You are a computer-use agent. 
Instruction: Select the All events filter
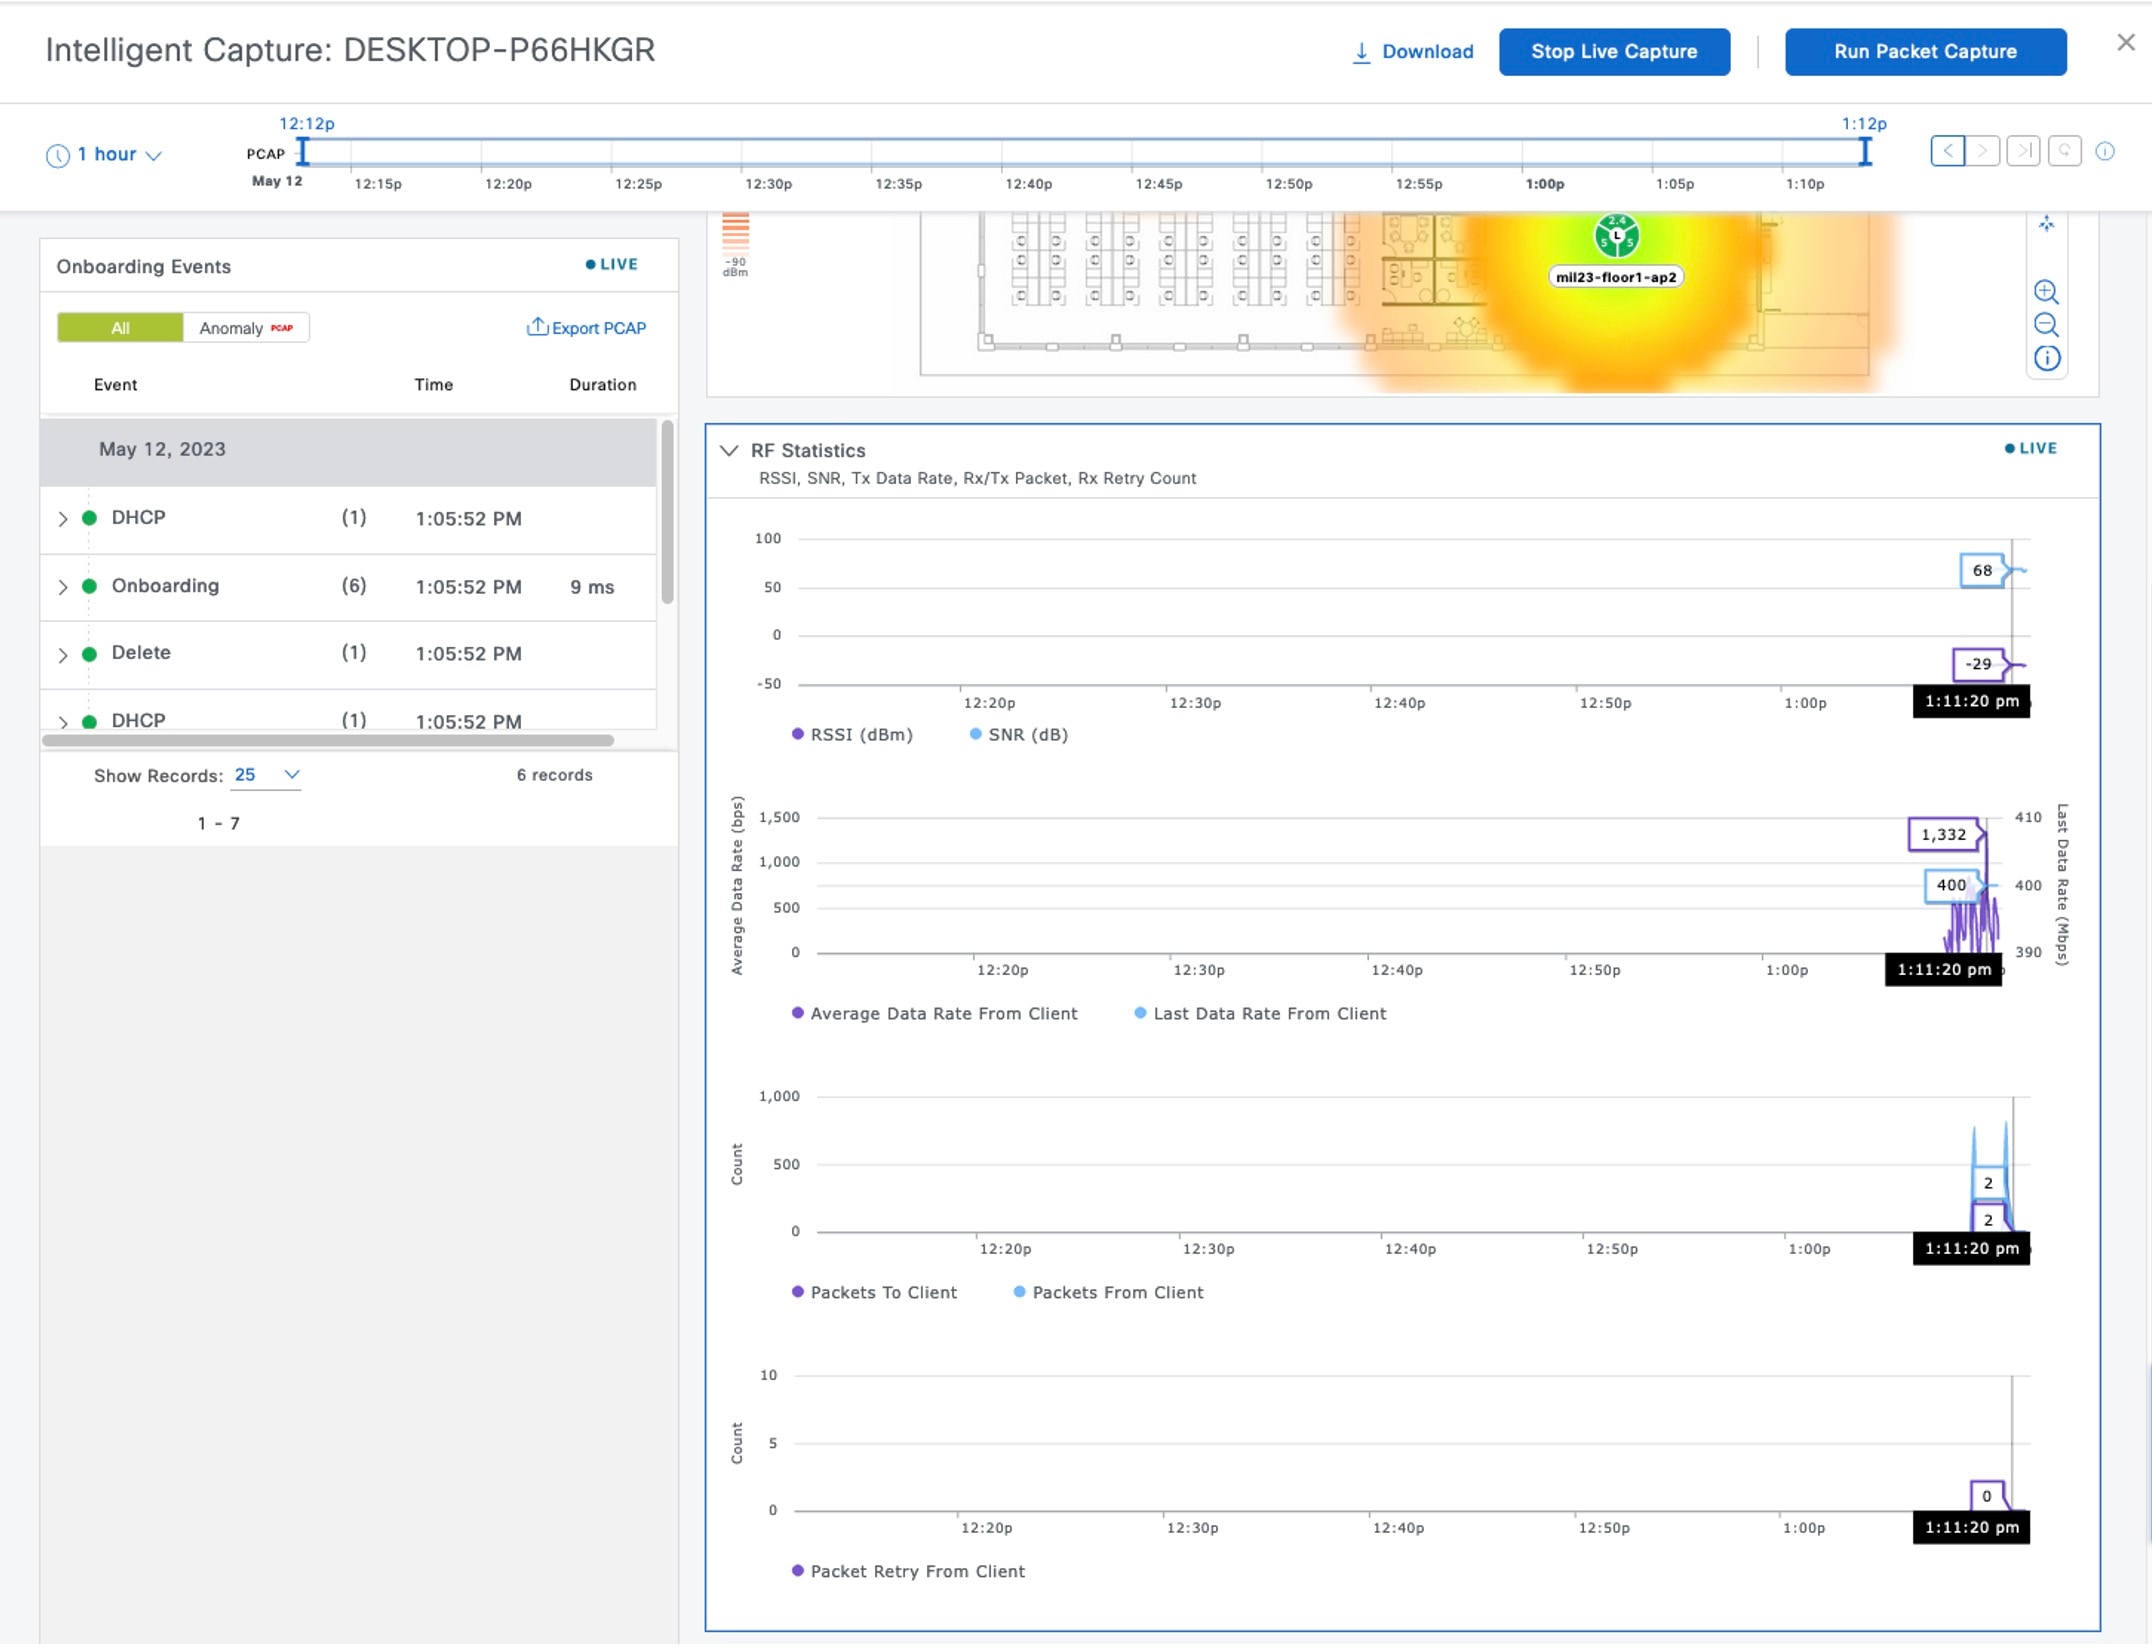pyautogui.click(x=120, y=328)
